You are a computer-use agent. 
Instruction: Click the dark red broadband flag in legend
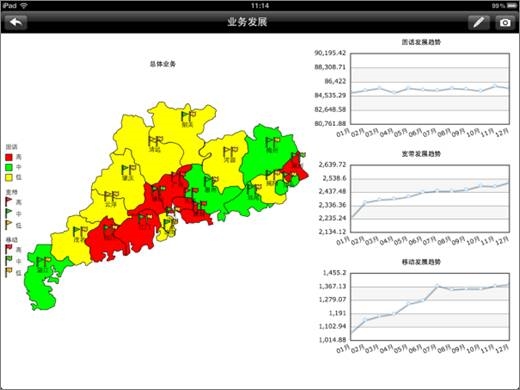[x=9, y=201]
